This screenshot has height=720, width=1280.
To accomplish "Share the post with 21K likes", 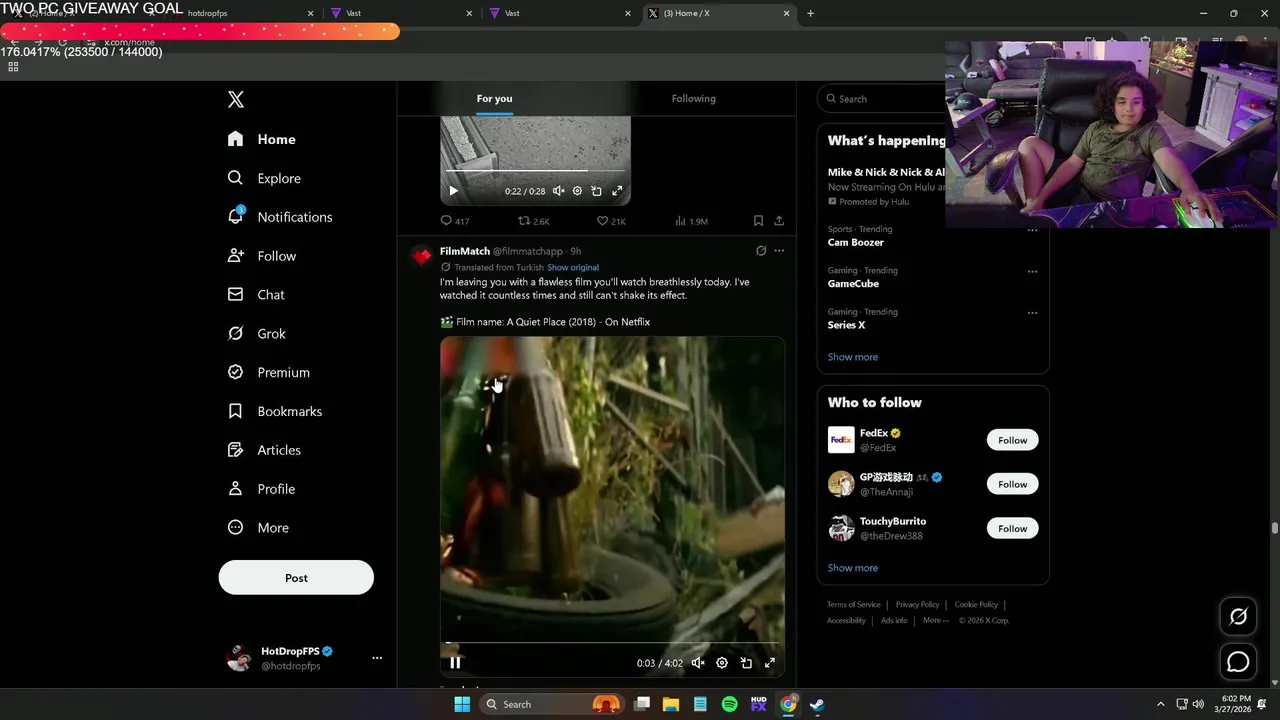I will [x=779, y=221].
